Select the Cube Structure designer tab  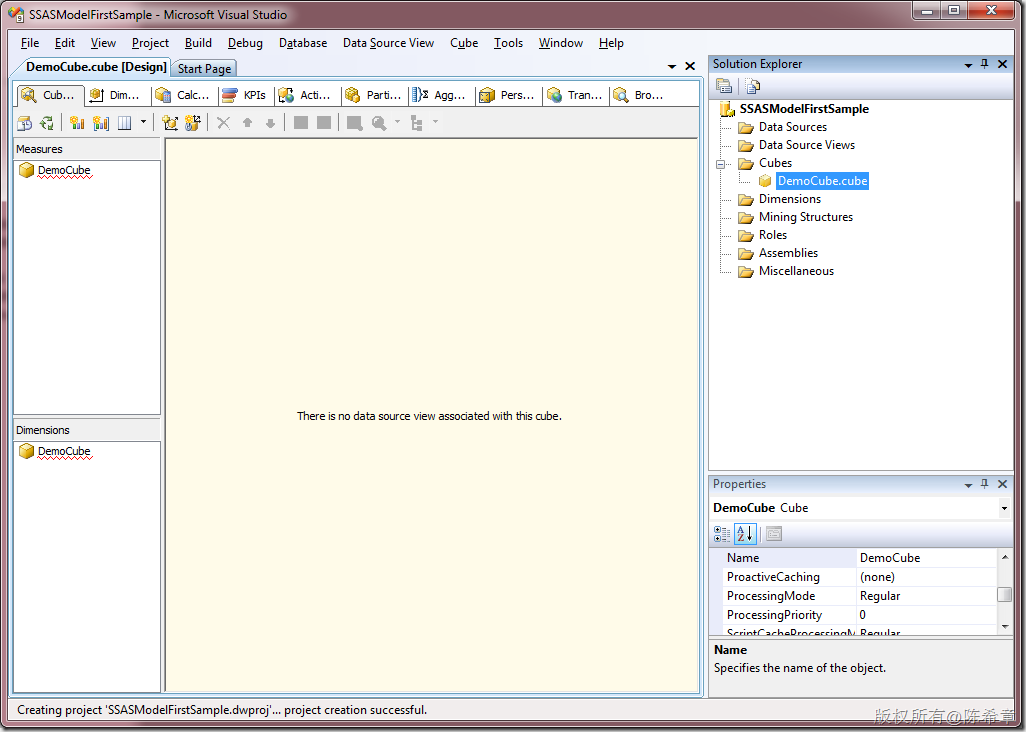pyautogui.click(x=50, y=96)
